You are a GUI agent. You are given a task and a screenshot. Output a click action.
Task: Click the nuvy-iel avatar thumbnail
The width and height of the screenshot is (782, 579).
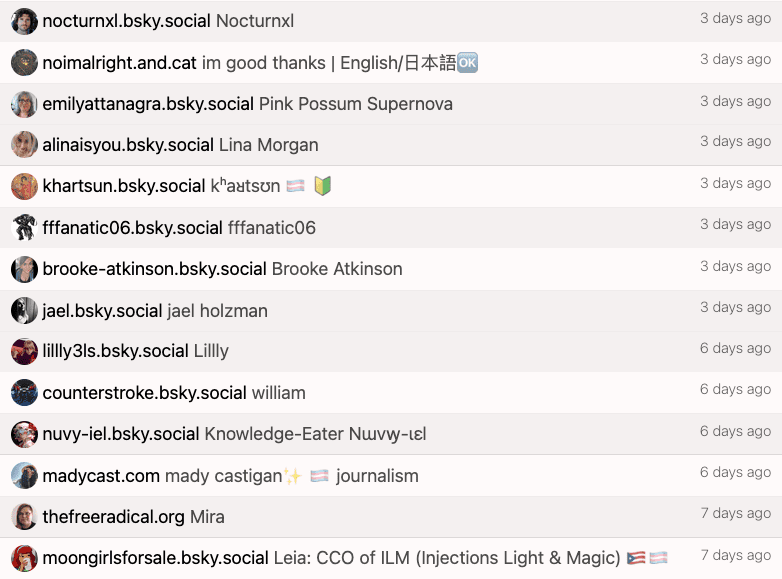[x=24, y=434]
